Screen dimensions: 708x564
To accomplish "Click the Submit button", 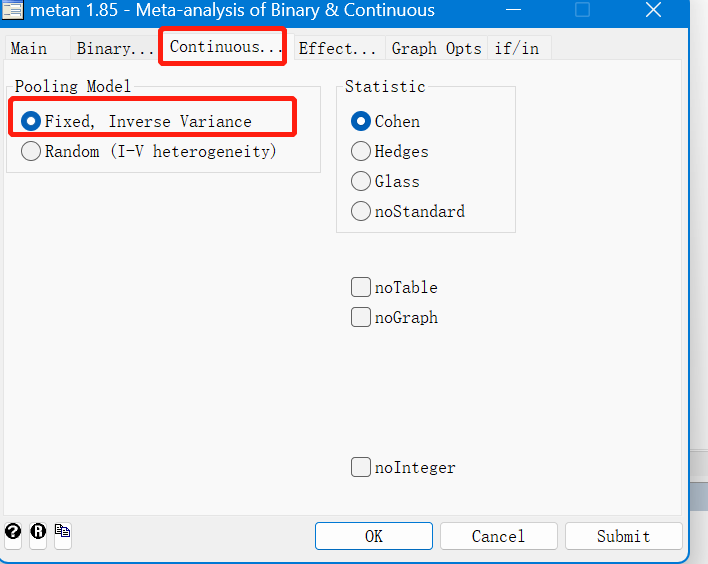I will (624, 536).
